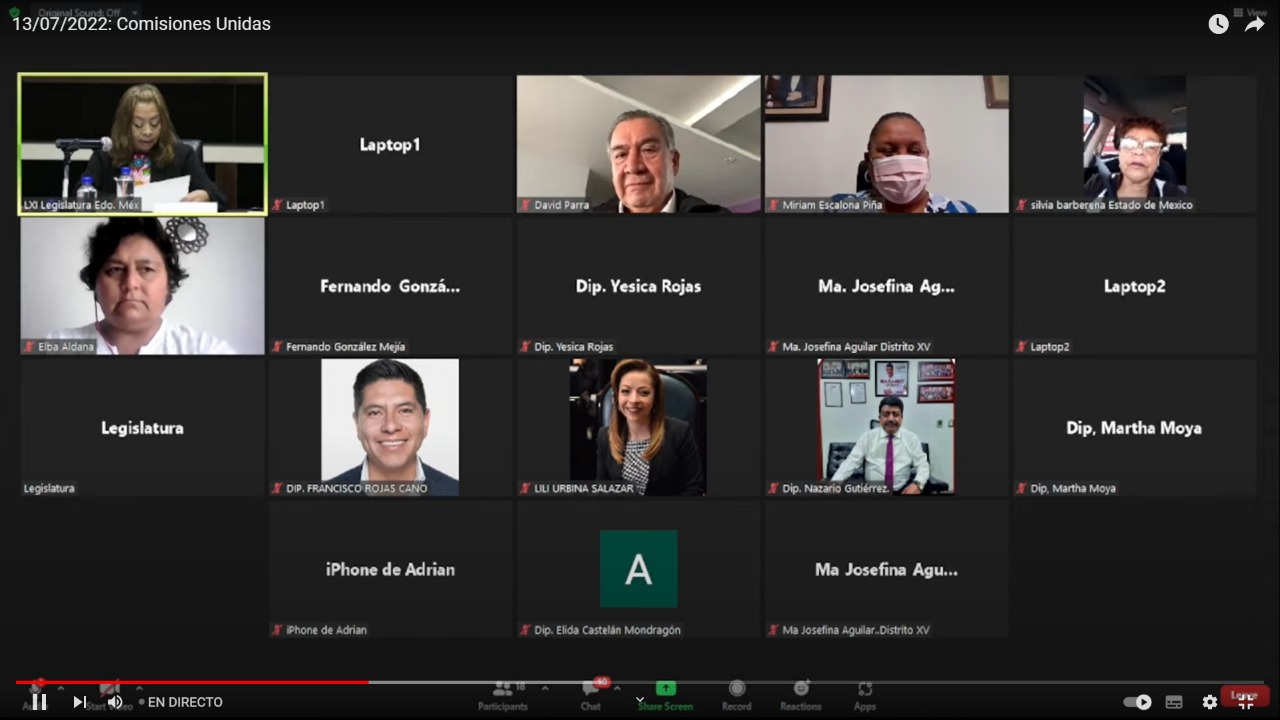Expand the arrow next to Chat

pos(617,688)
